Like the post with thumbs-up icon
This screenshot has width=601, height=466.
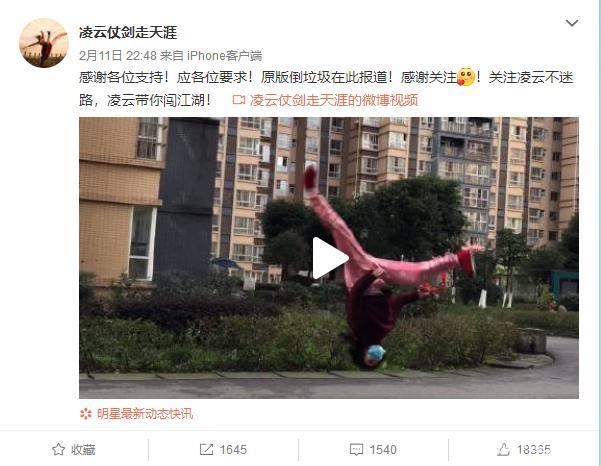pos(503,449)
